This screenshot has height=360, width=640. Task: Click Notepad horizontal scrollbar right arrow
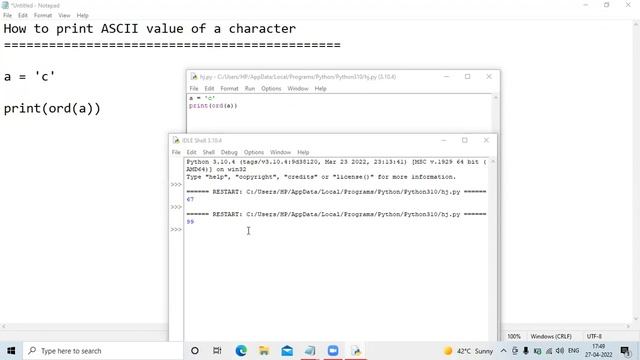pos(629,326)
